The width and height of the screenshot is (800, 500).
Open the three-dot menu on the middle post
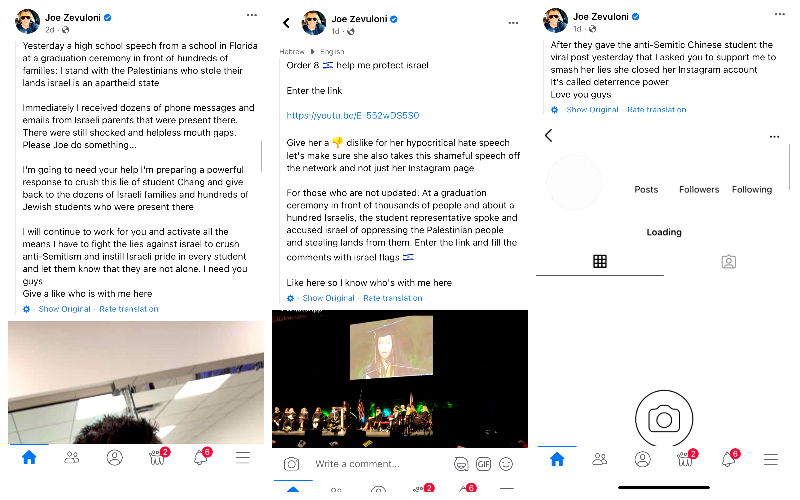tap(513, 23)
